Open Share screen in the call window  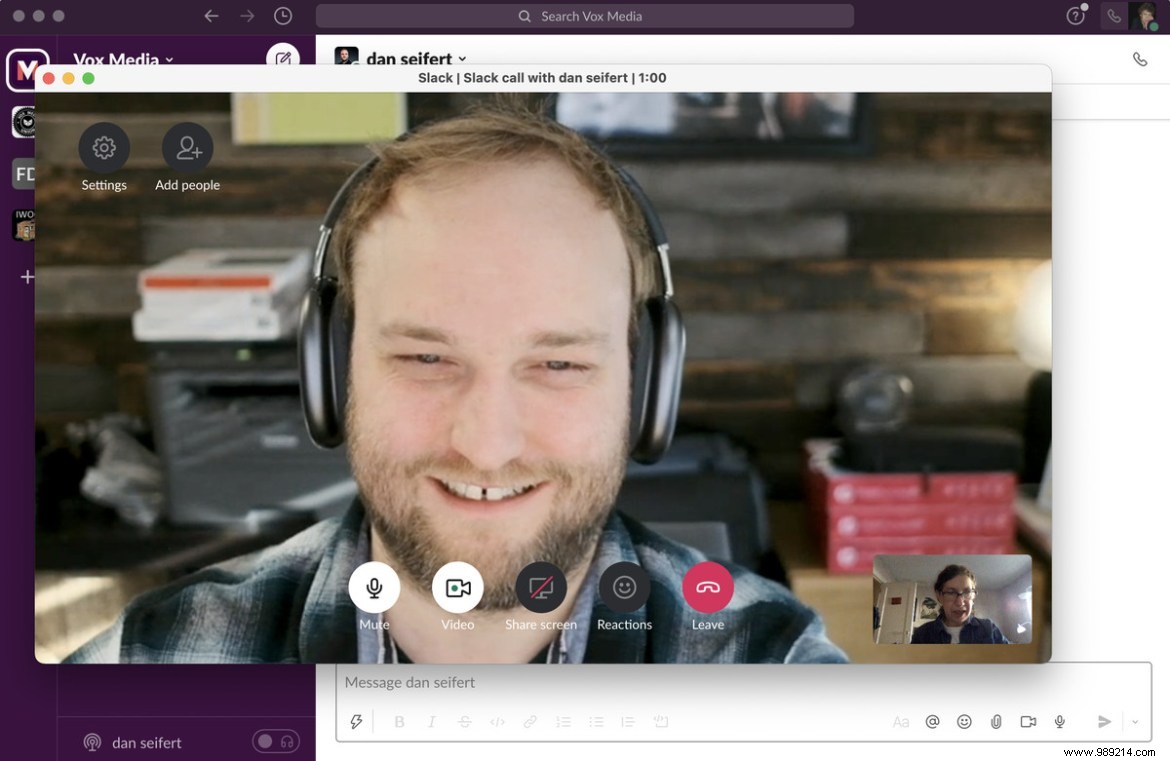[x=541, y=588]
